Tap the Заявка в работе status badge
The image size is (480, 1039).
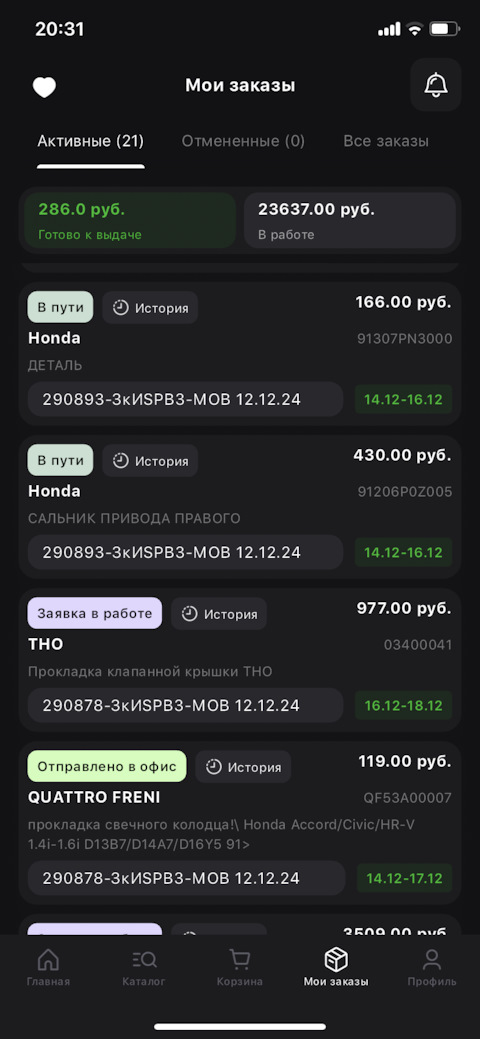point(94,614)
